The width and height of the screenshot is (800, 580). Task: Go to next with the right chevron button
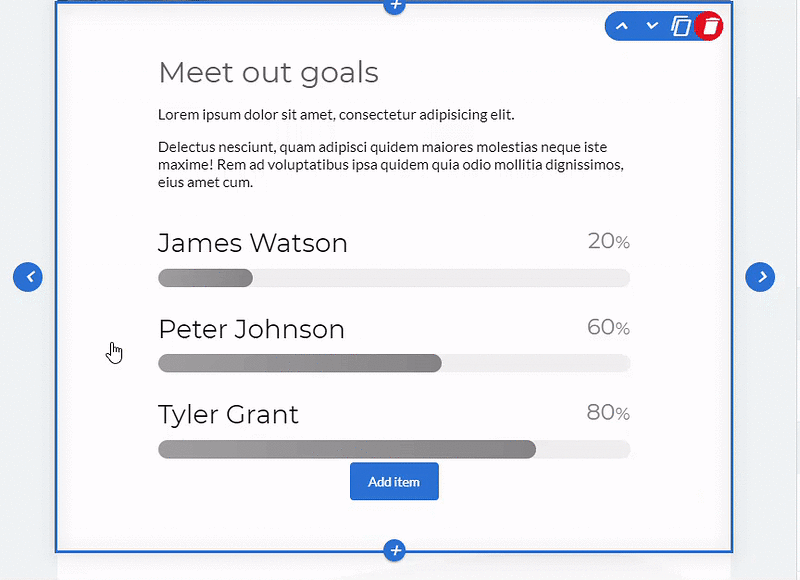[x=760, y=277]
